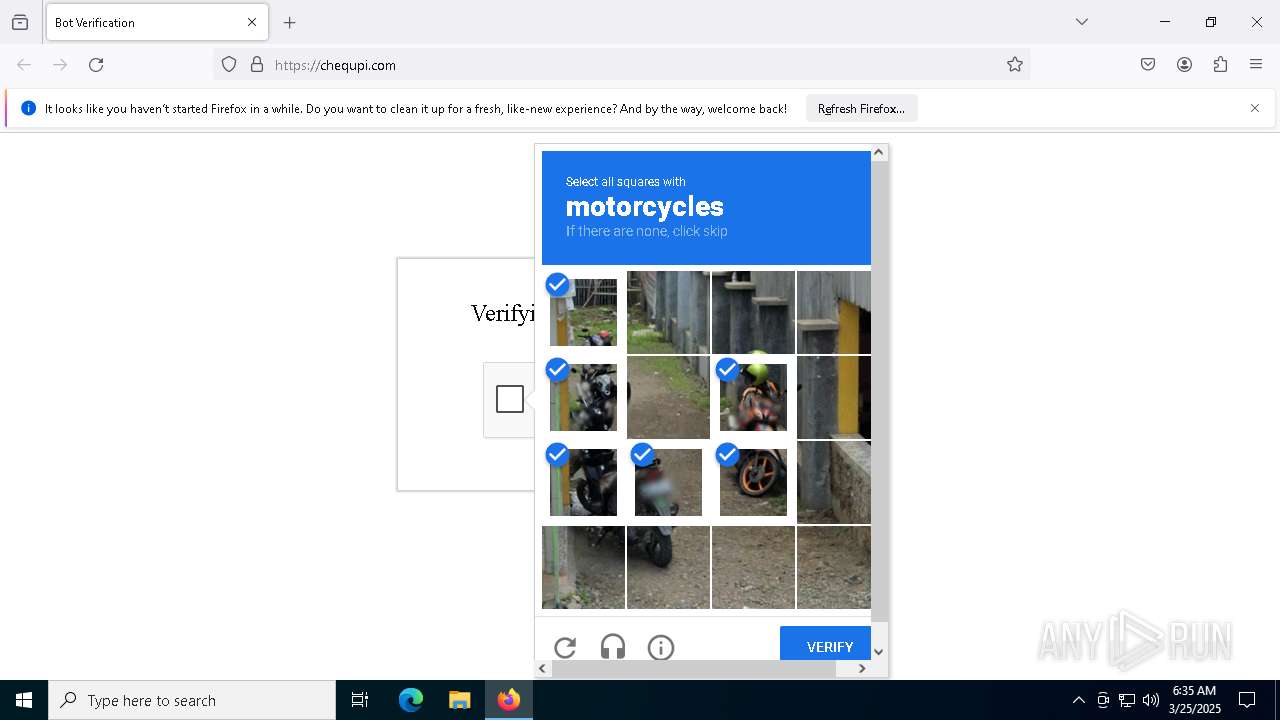View site security padlock info
The height and width of the screenshot is (720, 1280).
(x=257, y=65)
